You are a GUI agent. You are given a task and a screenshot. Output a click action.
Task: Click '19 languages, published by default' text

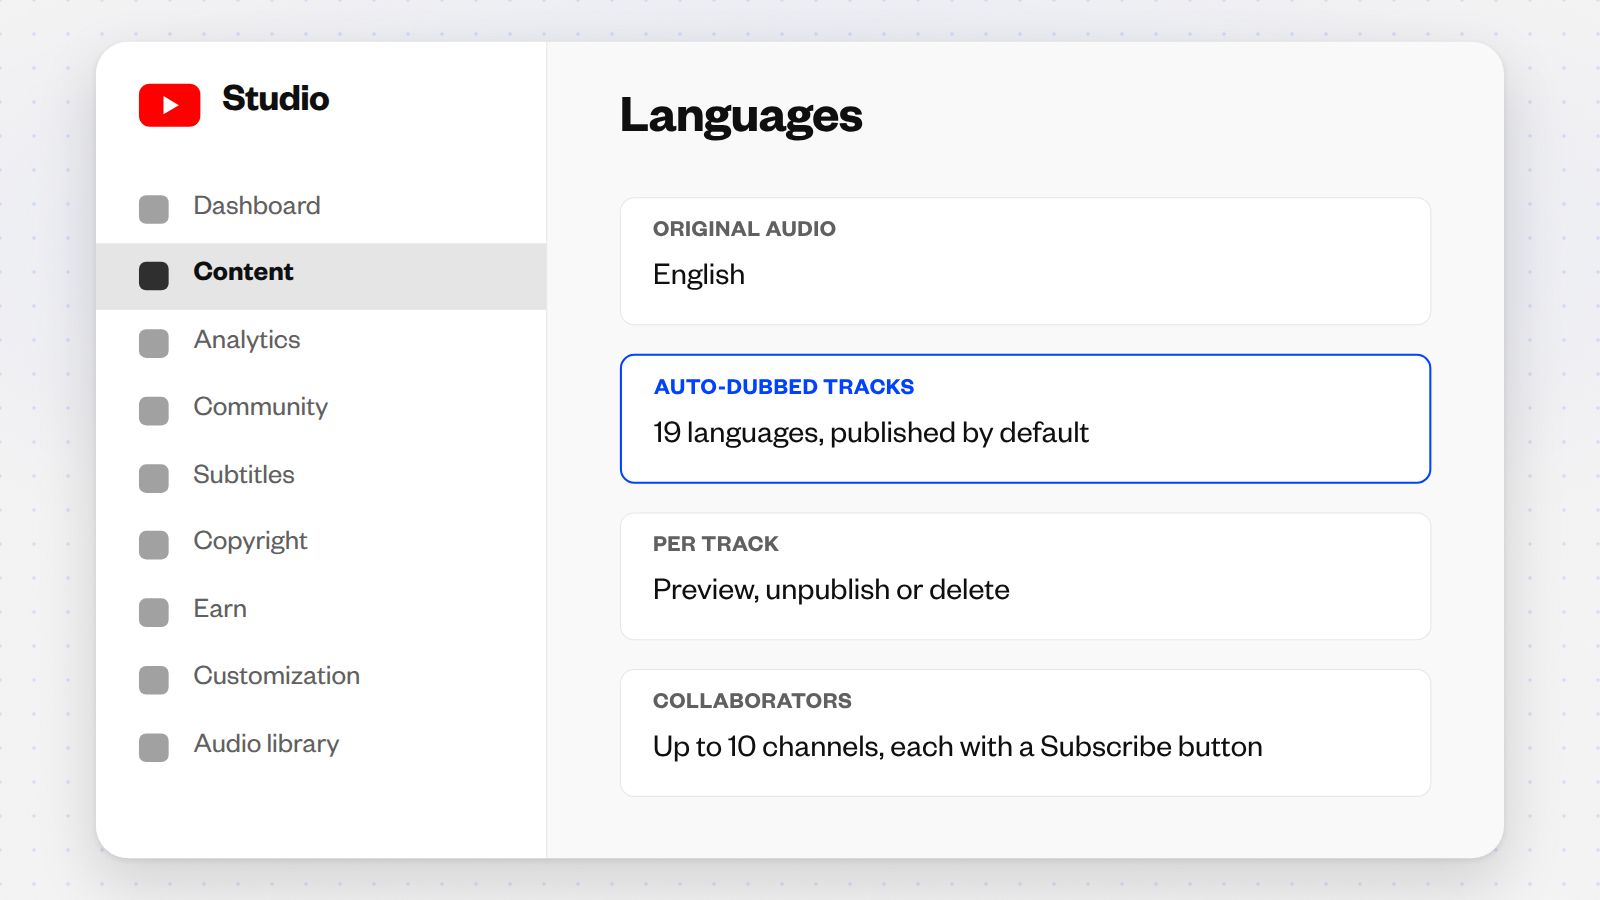pyautogui.click(x=871, y=433)
